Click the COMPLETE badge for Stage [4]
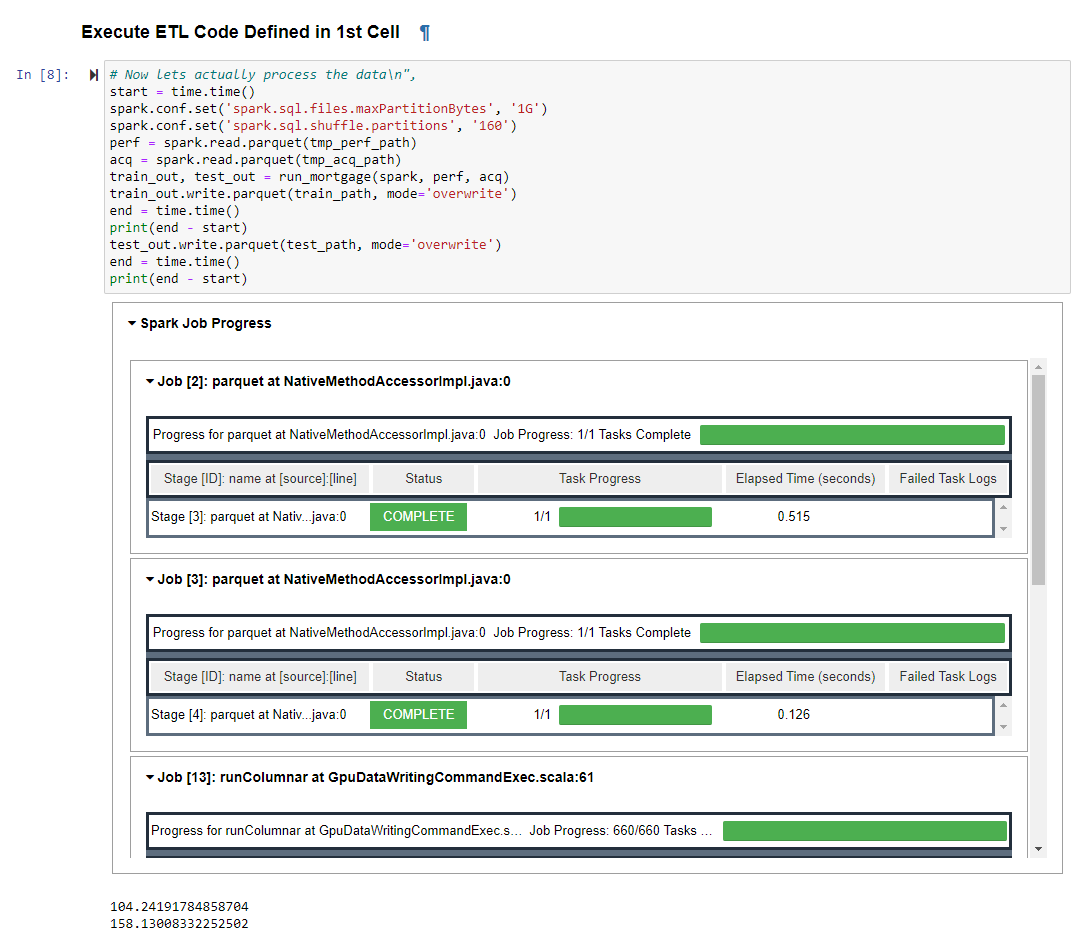 coord(418,714)
